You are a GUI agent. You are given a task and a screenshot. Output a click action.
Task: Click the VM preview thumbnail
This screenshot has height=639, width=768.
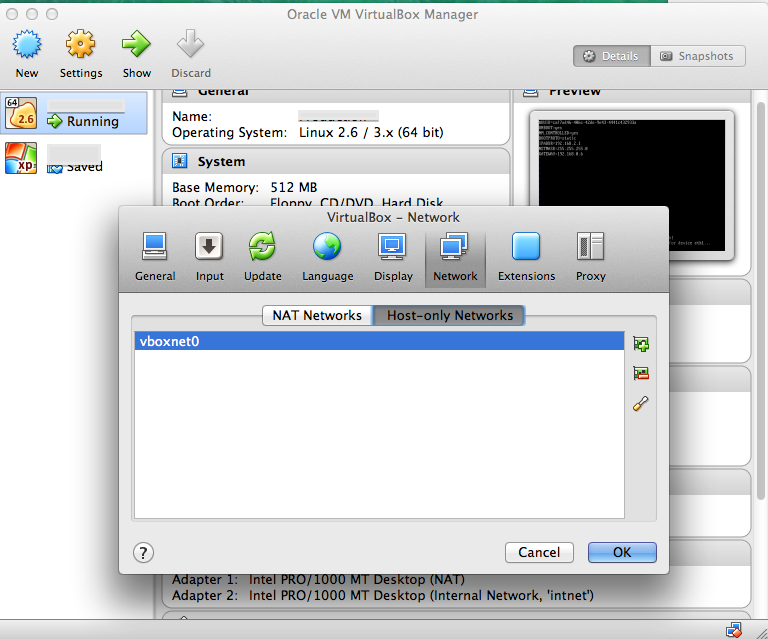coord(632,185)
